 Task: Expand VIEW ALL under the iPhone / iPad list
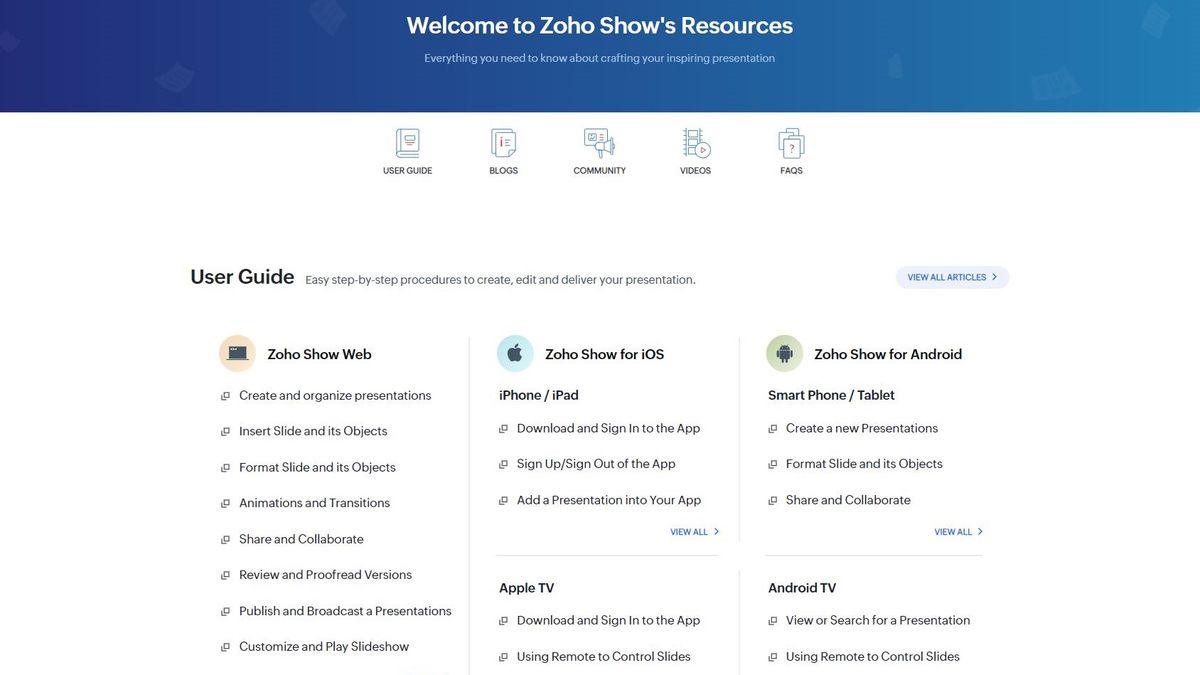point(694,531)
